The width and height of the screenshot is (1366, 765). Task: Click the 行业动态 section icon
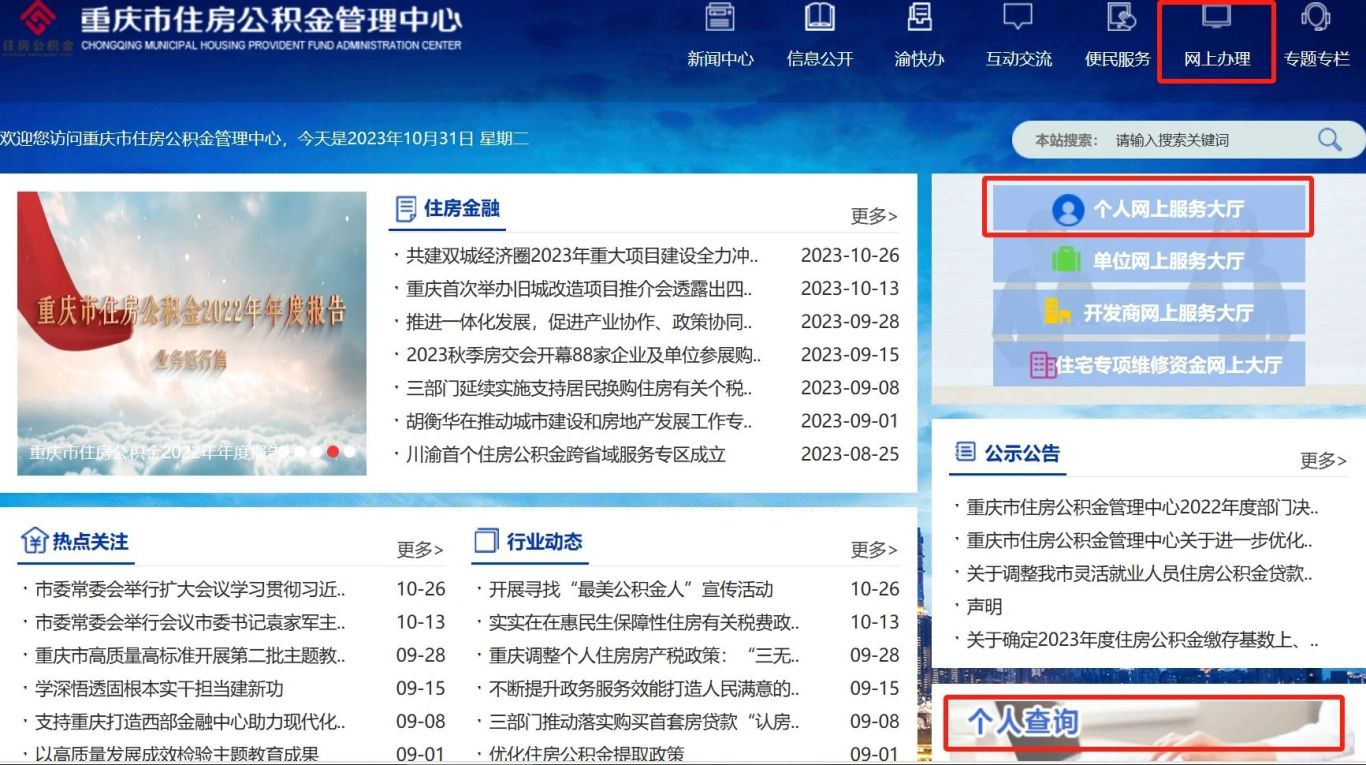tap(486, 541)
